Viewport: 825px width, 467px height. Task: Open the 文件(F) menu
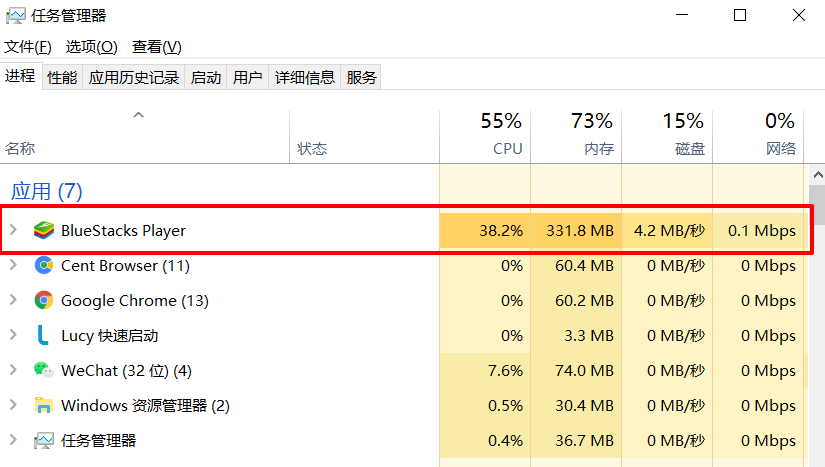click(28, 47)
